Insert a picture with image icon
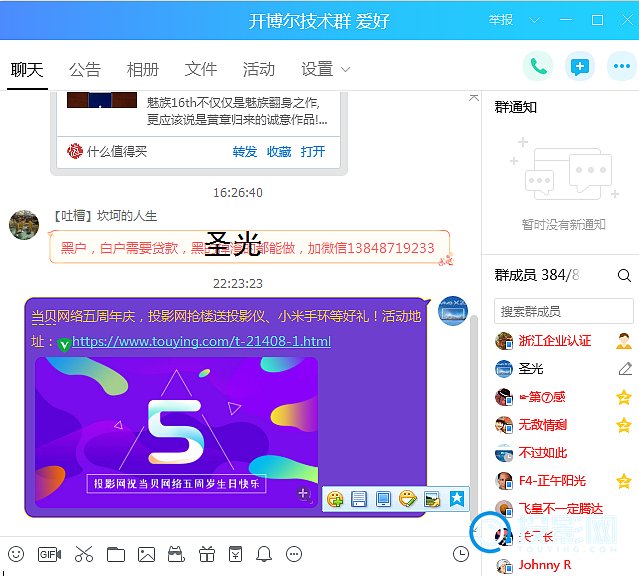This screenshot has width=639, height=576. point(146,554)
